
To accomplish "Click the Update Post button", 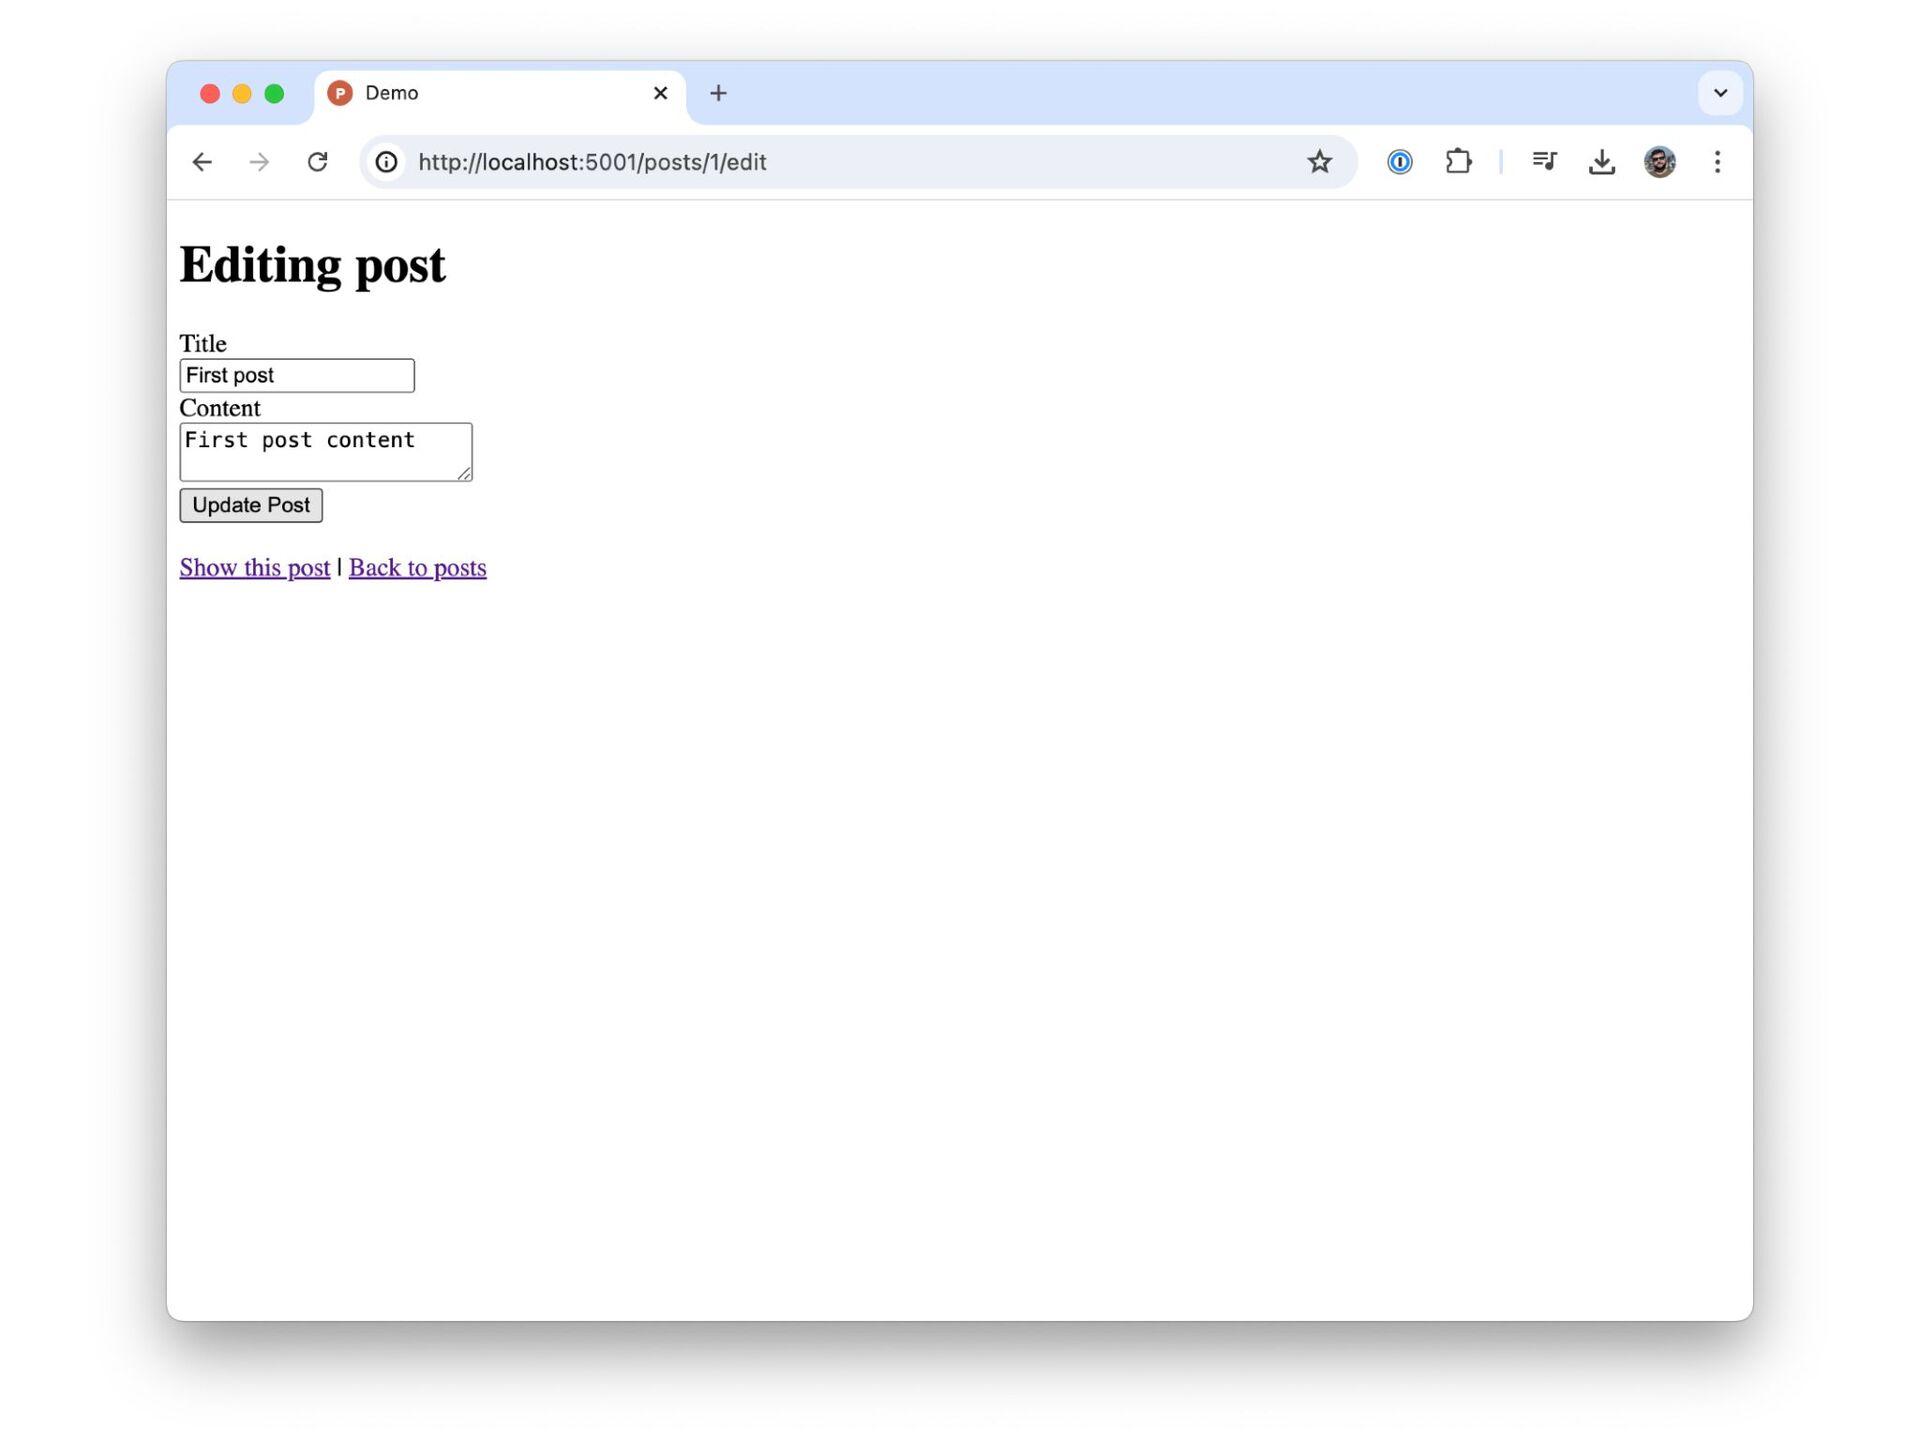I will pyautogui.click(x=251, y=505).
